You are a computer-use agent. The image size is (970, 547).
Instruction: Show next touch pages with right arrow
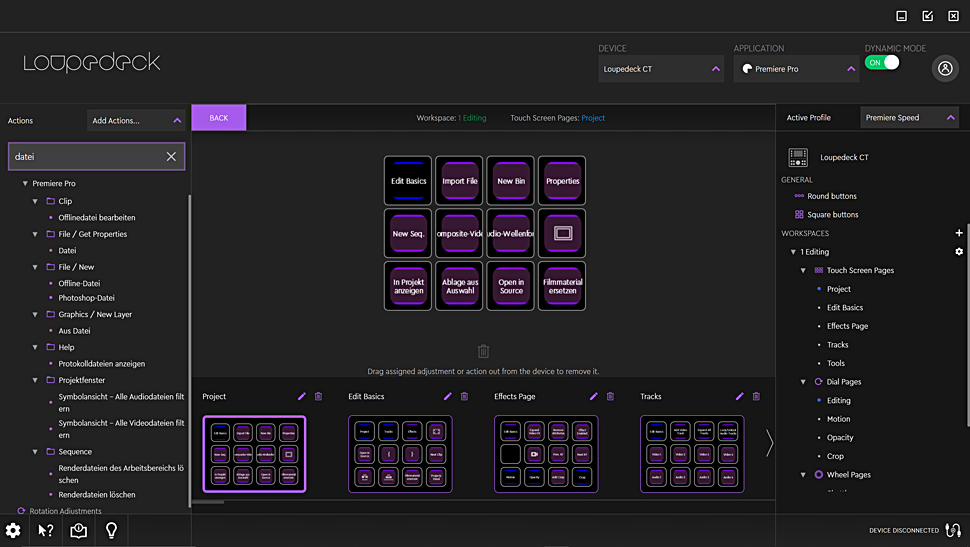coord(769,443)
